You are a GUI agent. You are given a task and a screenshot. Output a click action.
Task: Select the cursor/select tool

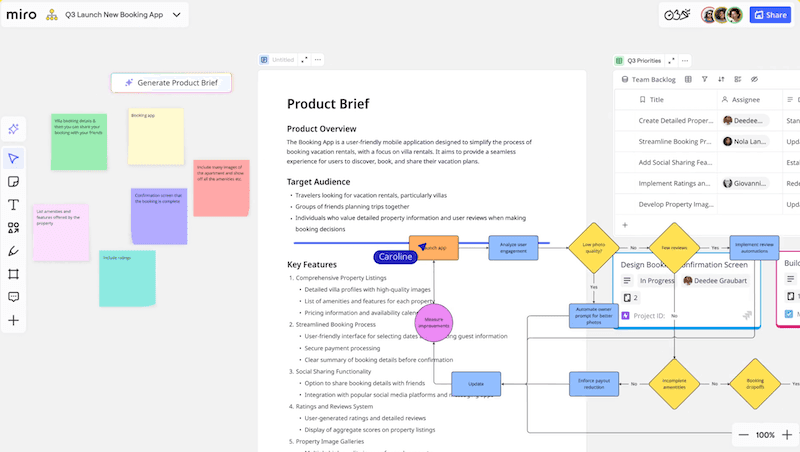pyautogui.click(x=14, y=159)
